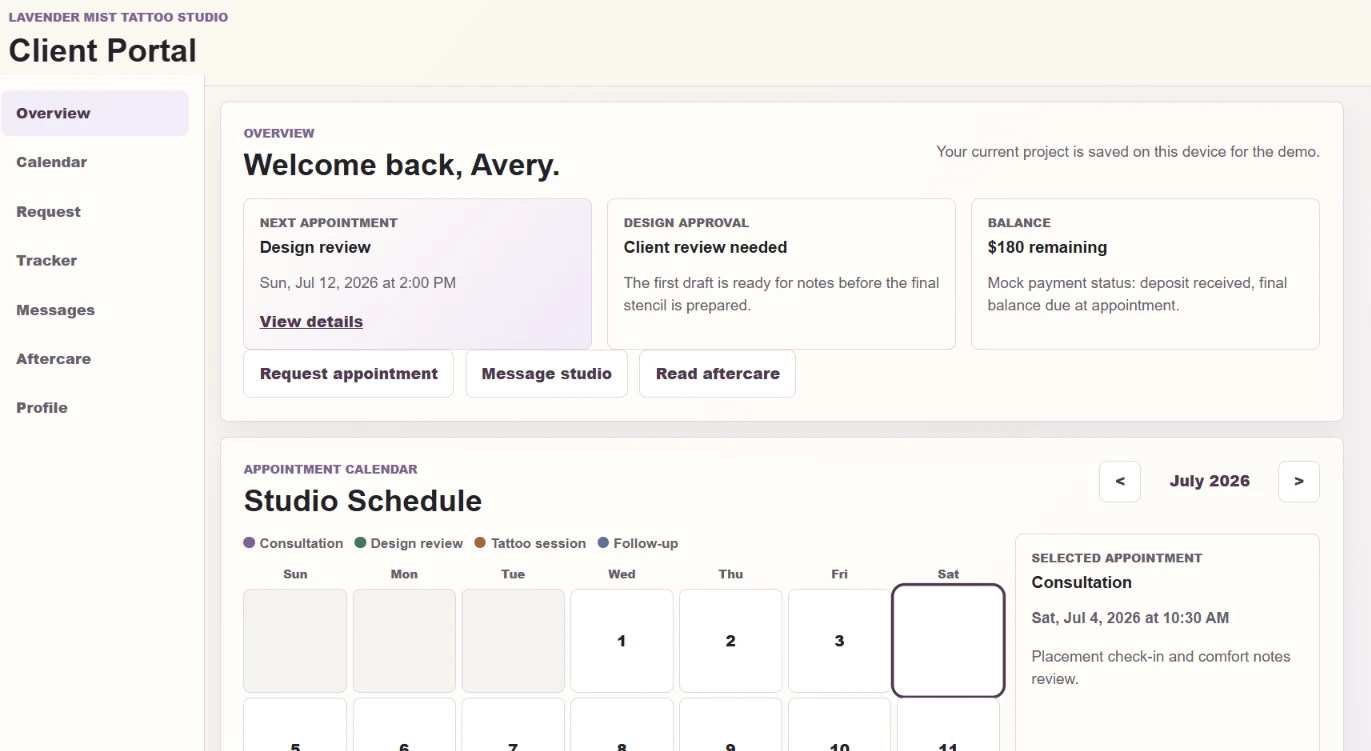Open the Profile sidebar item

95,407
